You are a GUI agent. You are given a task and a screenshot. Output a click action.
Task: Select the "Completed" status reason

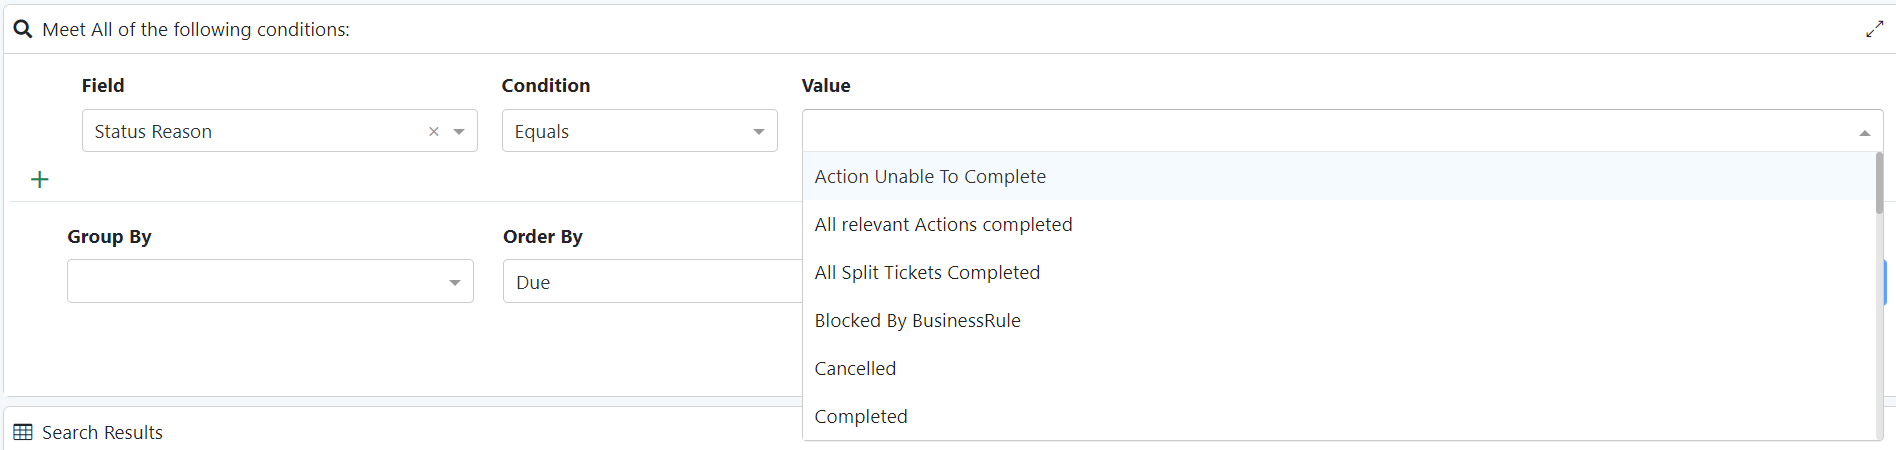[861, 416]
